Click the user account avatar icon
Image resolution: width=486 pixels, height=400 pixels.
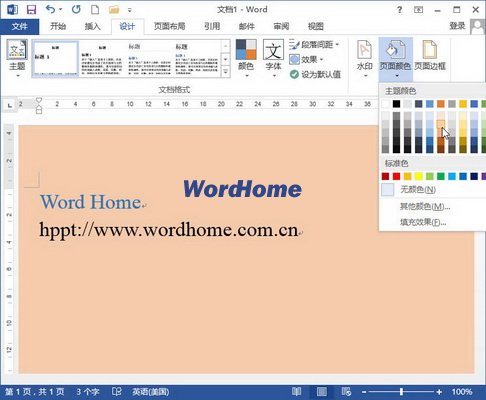(x=478, y=26)
